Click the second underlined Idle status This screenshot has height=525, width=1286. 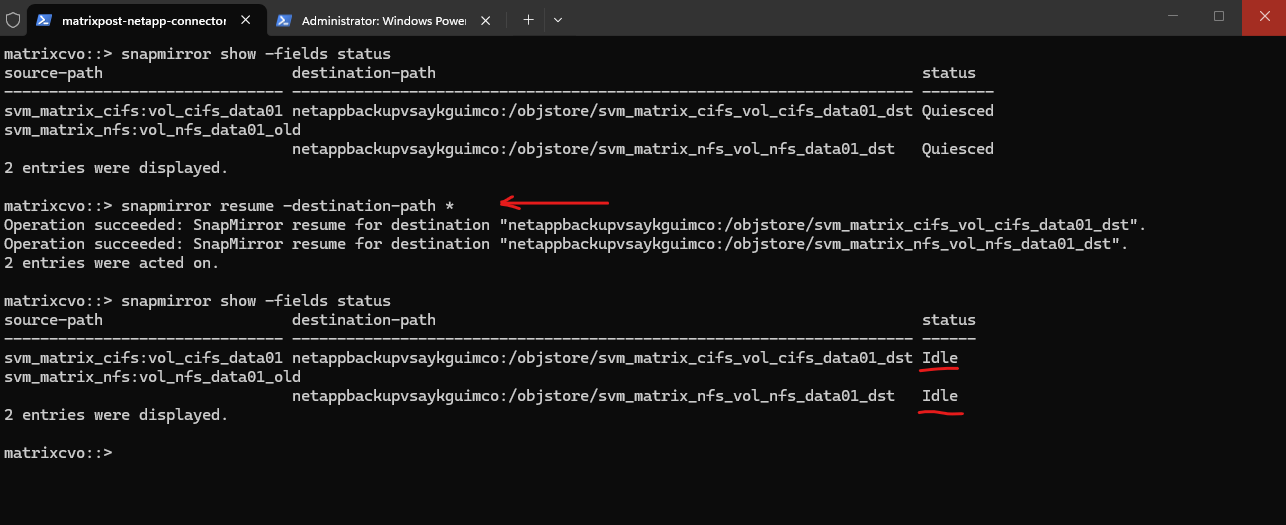click(940, 396)
